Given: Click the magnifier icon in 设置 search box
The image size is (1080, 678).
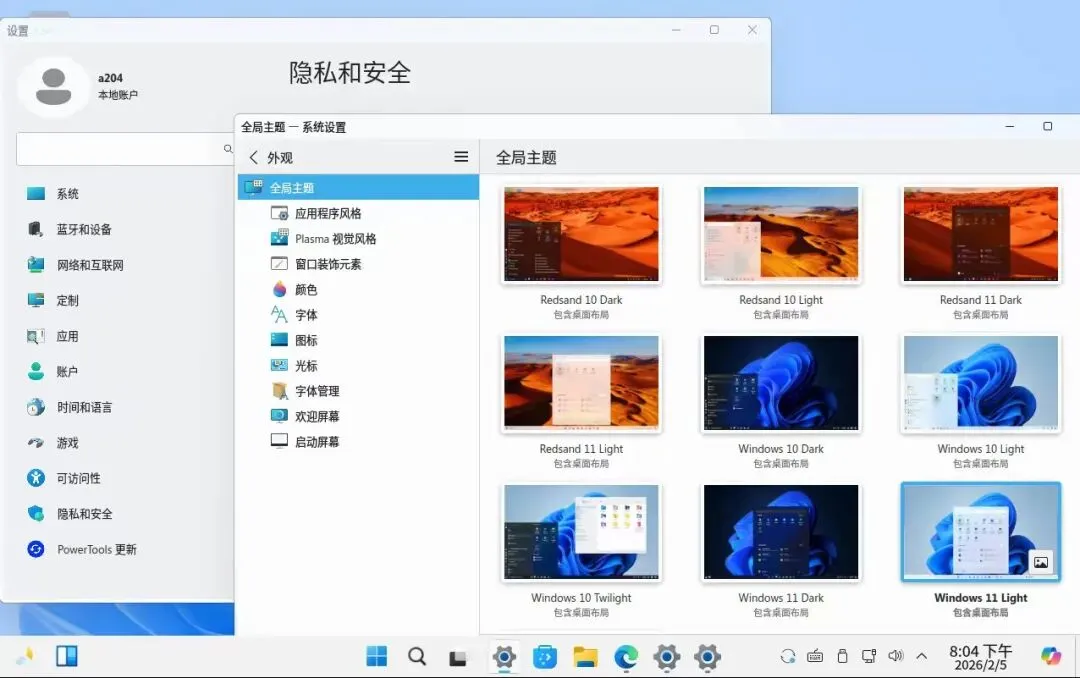Looking at the screenshot, I should tap(228, 149).
